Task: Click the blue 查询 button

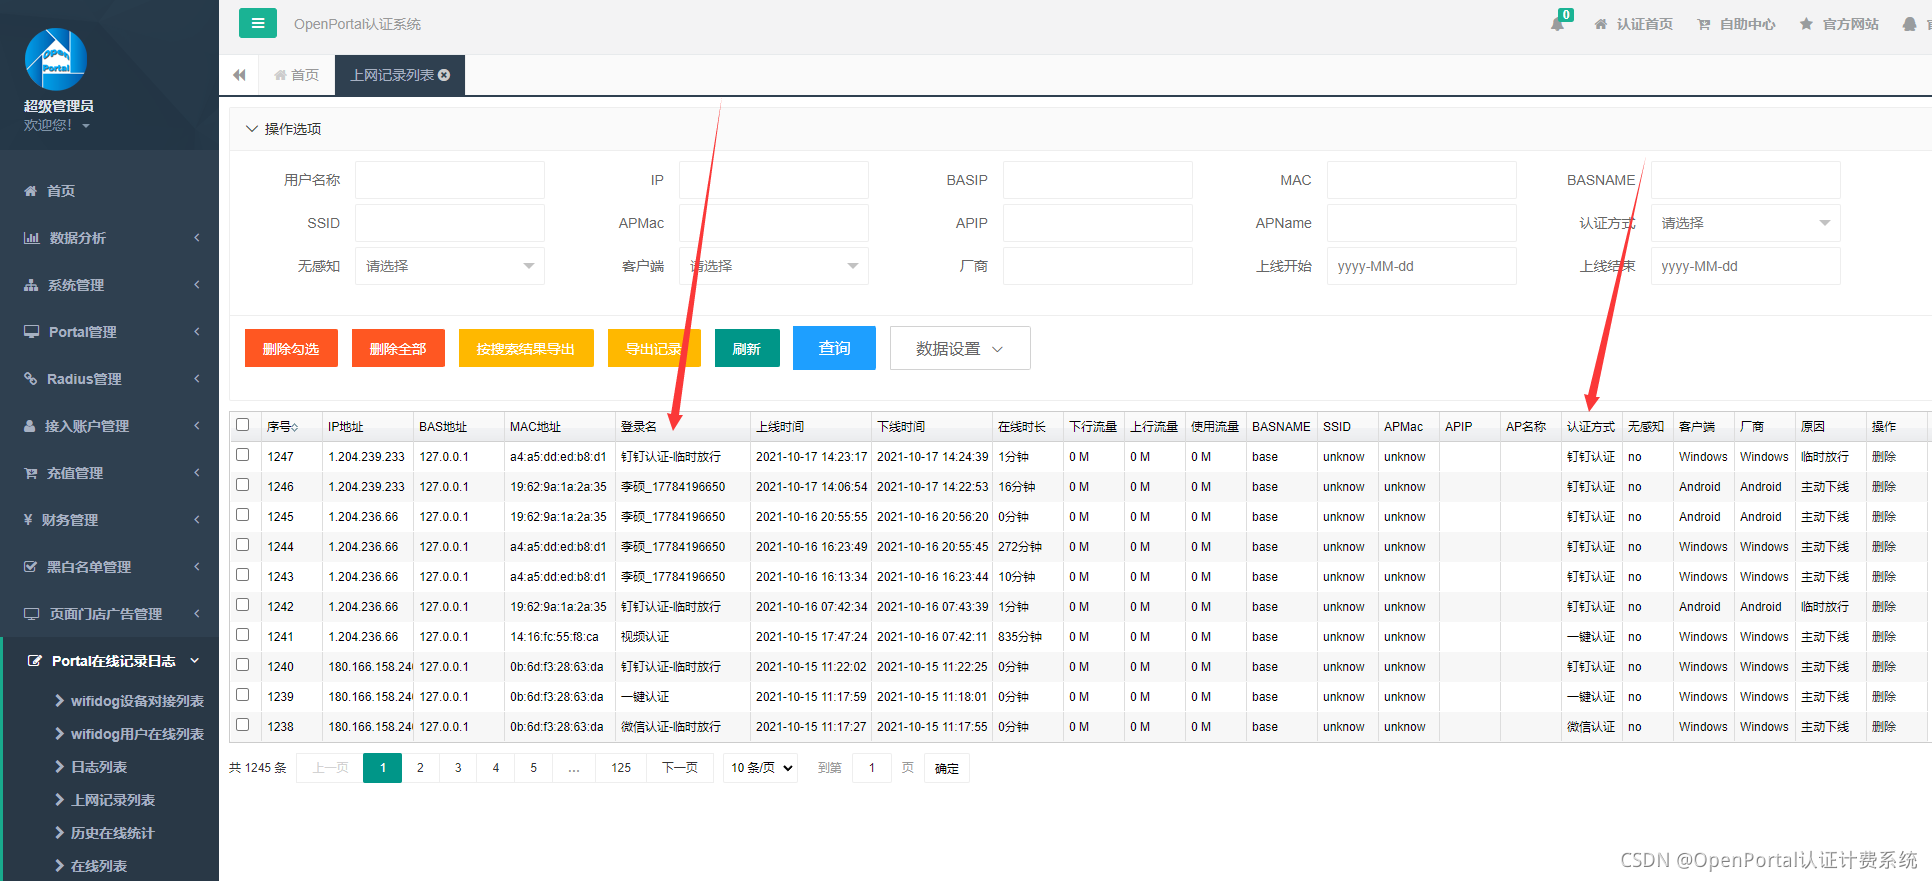Action: pos(834,348)
